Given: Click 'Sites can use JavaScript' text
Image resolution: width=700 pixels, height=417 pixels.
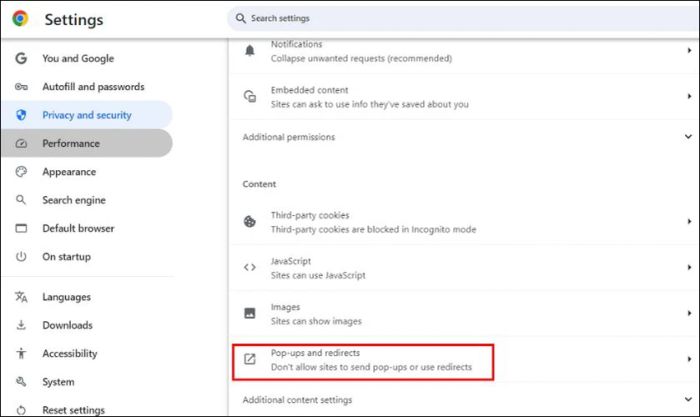Looking at the screenshot, I should pos(318,275).
